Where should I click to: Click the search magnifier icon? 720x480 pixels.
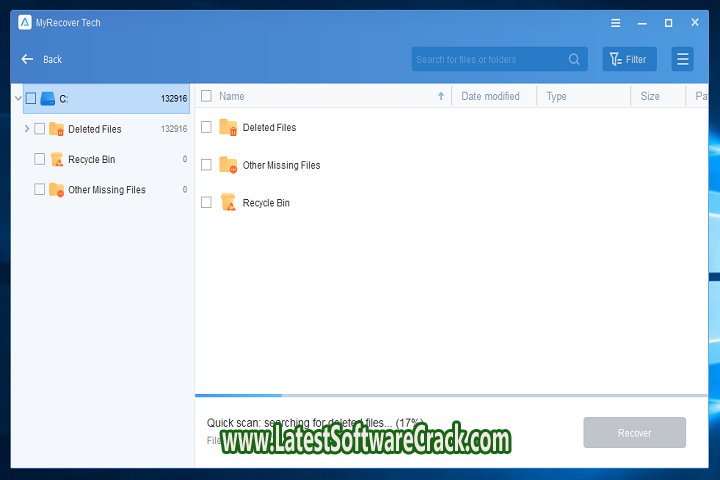[x=575, y=60]
